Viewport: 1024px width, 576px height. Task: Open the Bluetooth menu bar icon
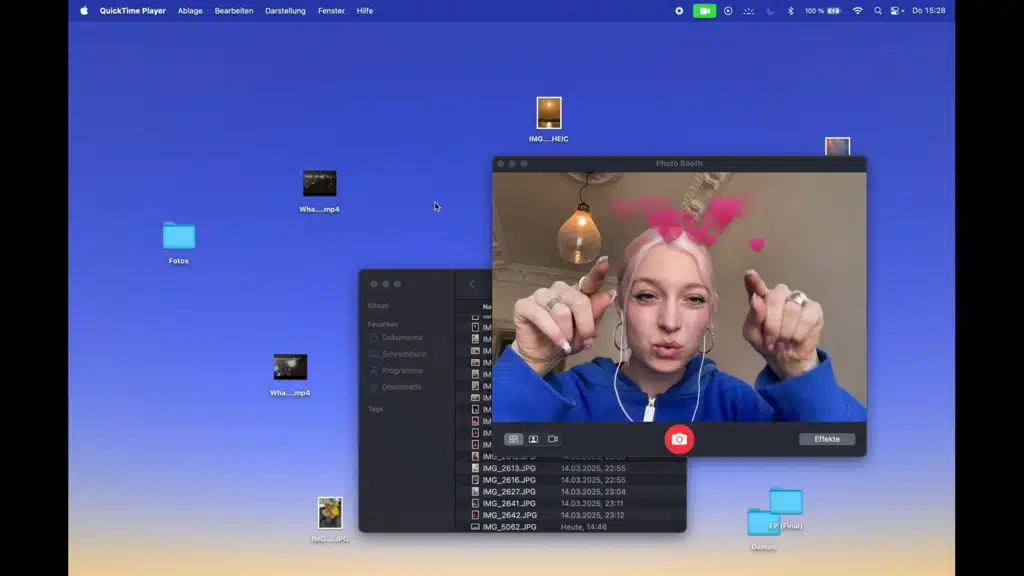(x=790, y=11)
